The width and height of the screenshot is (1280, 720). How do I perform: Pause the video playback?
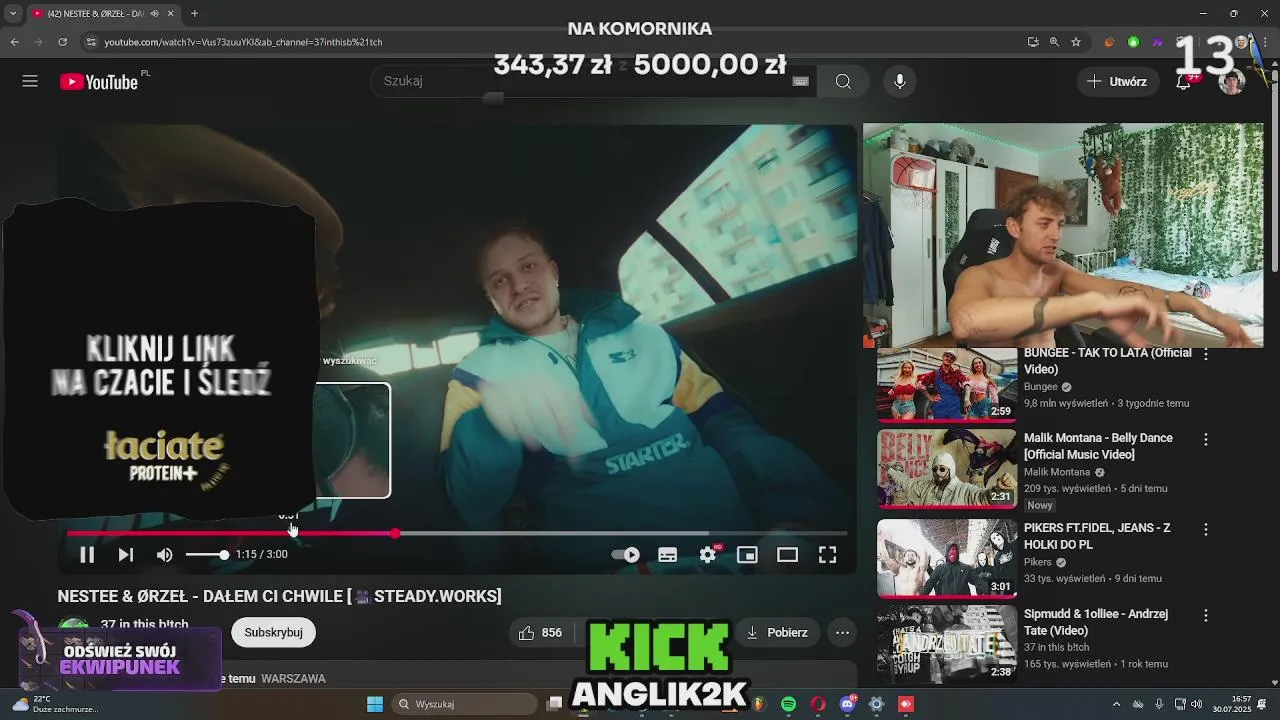[87, 554]
